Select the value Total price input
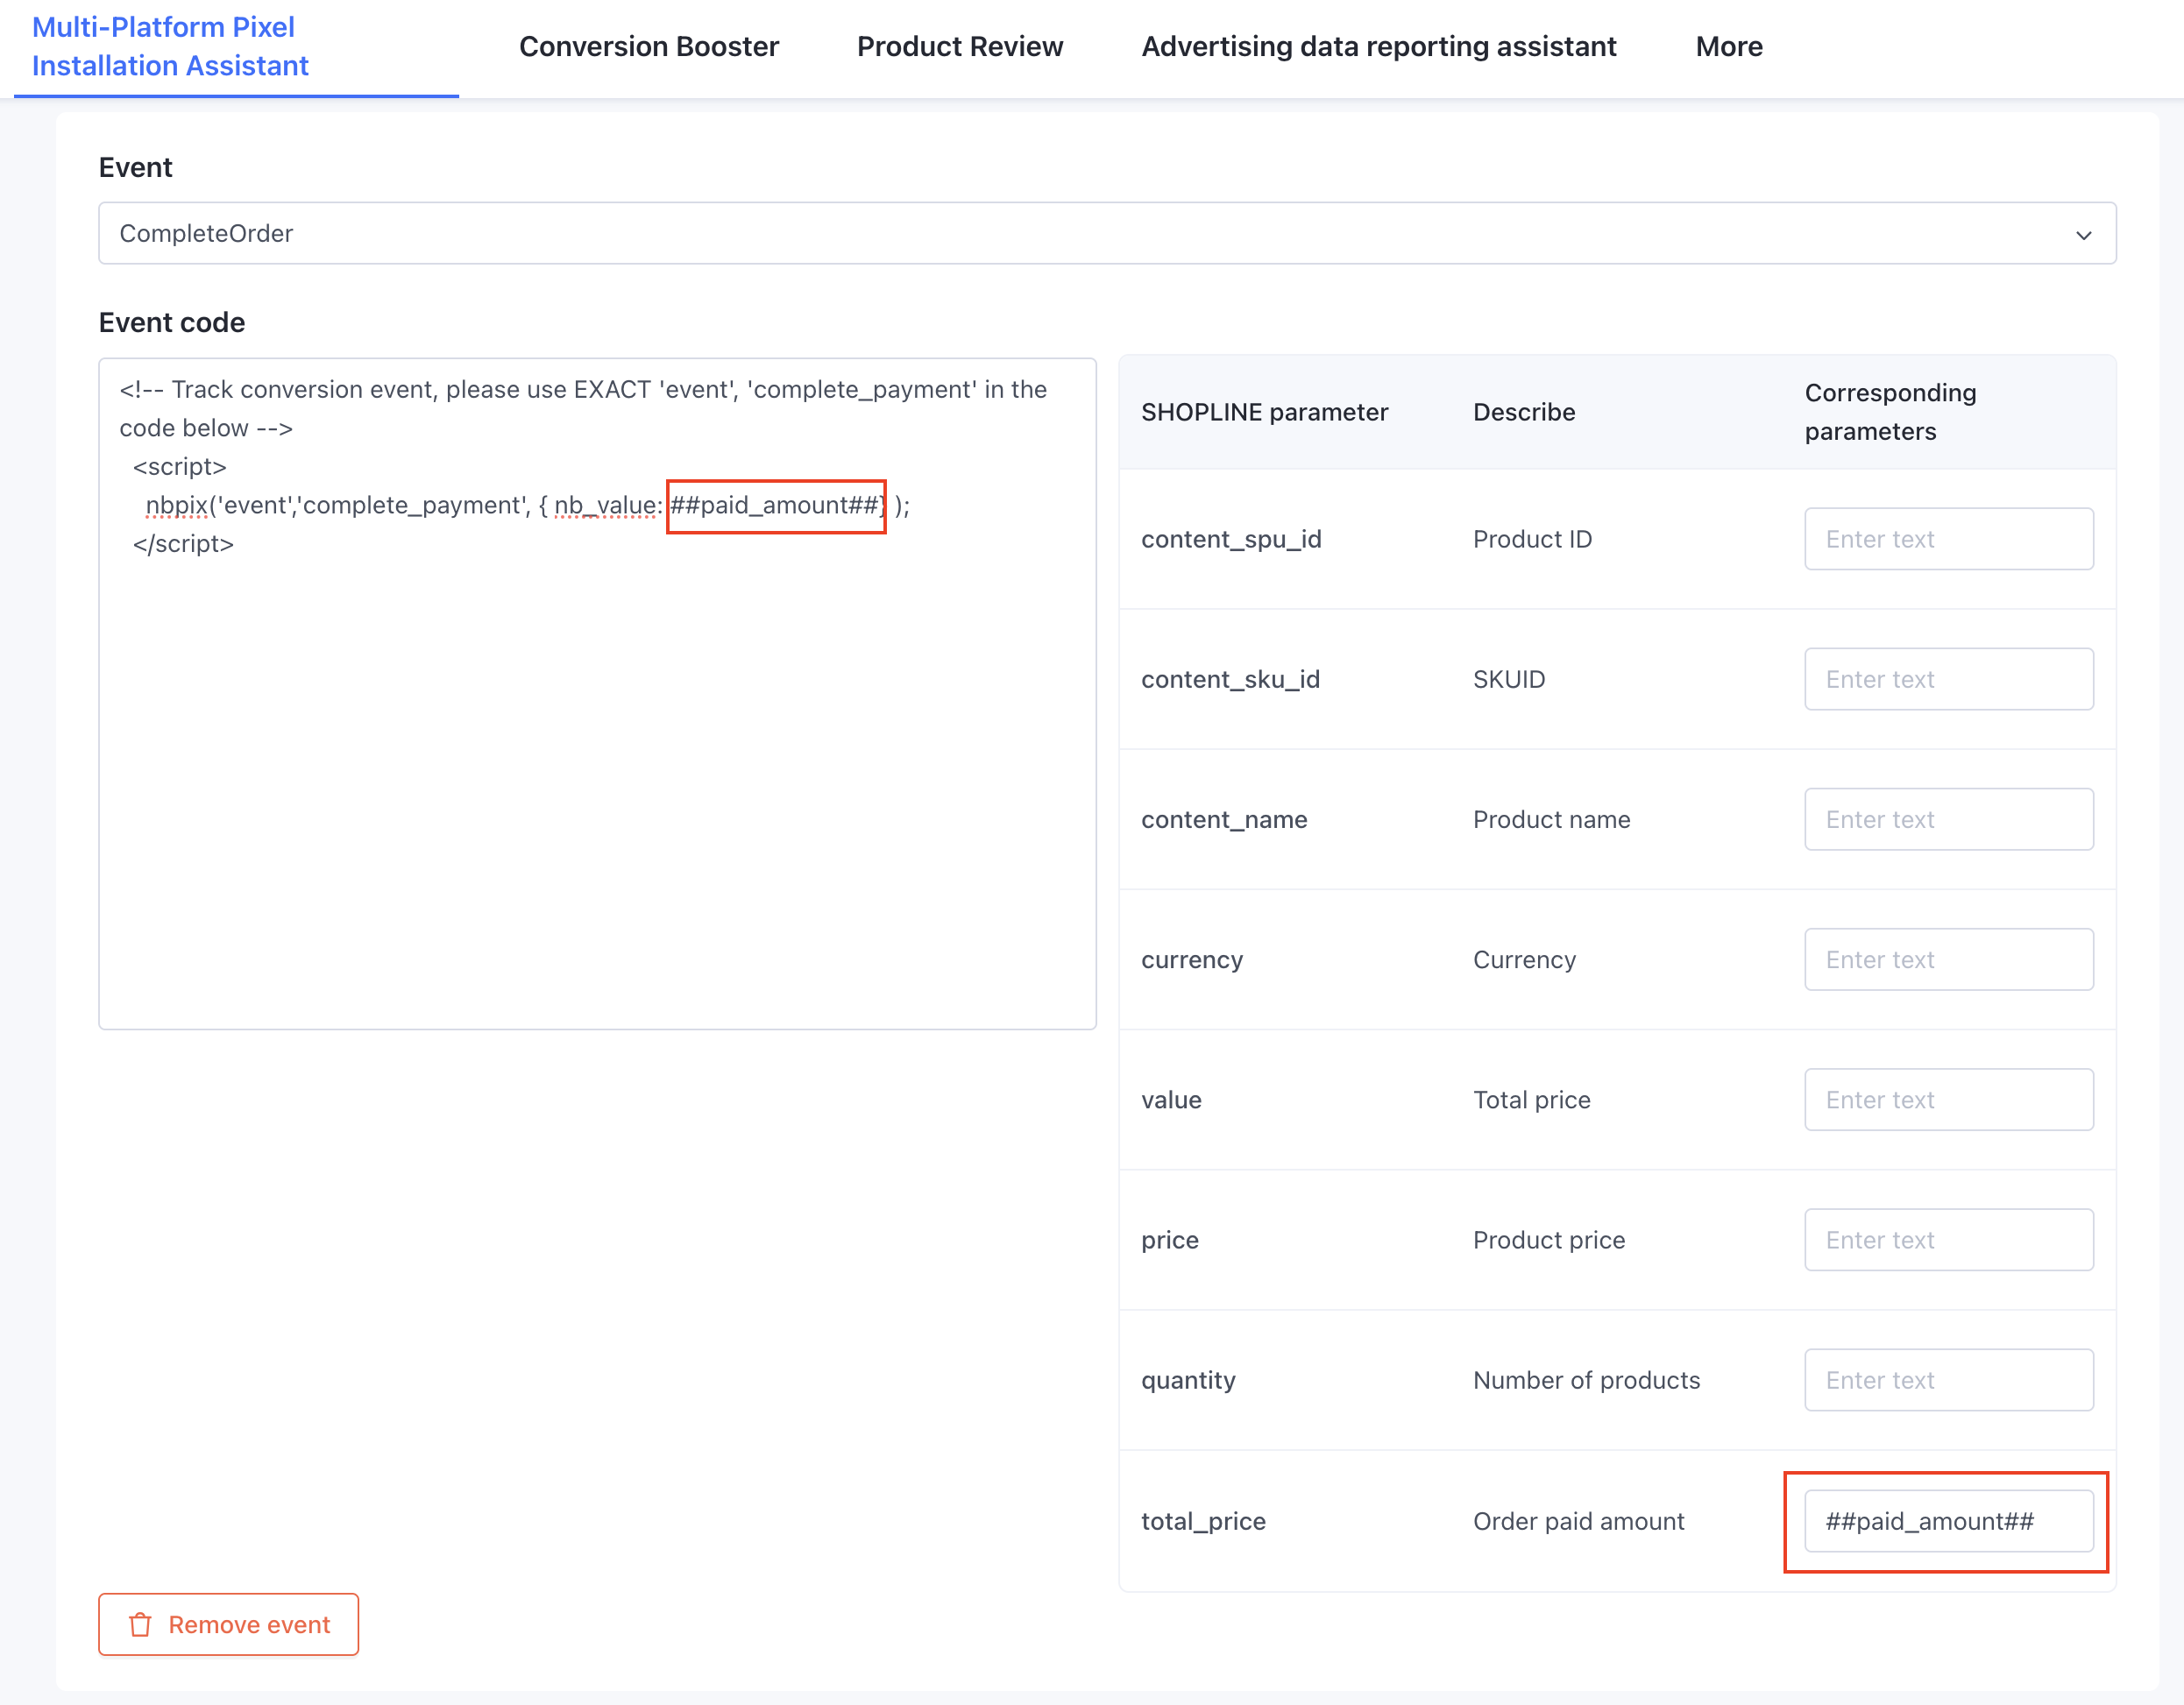 1947,1099
